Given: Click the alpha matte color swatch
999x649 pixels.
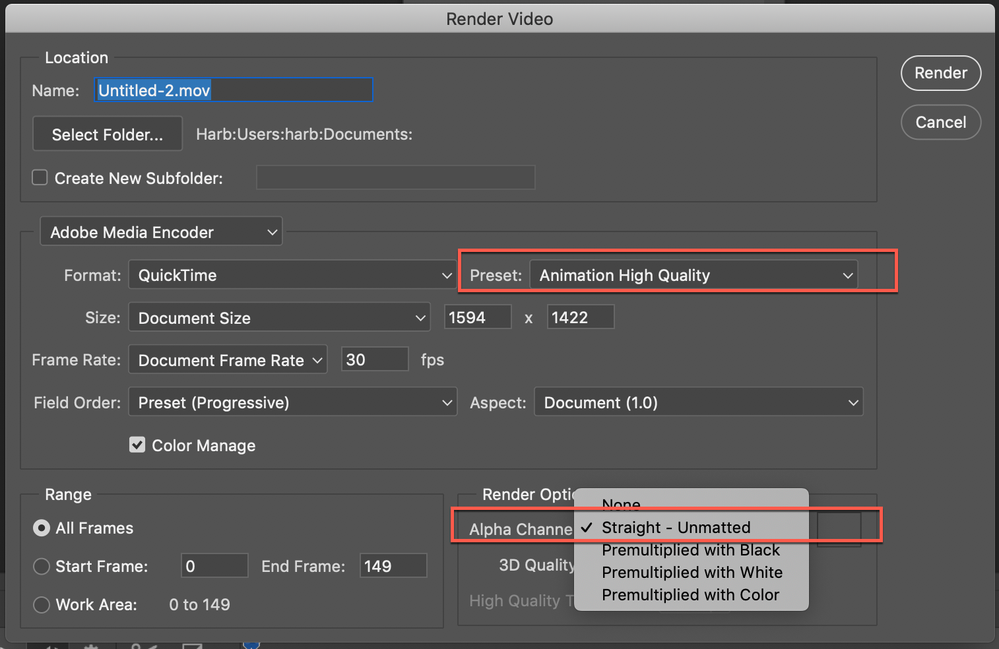Looking at the screenshot, I should pyautogui.click(x=838, y=528).
